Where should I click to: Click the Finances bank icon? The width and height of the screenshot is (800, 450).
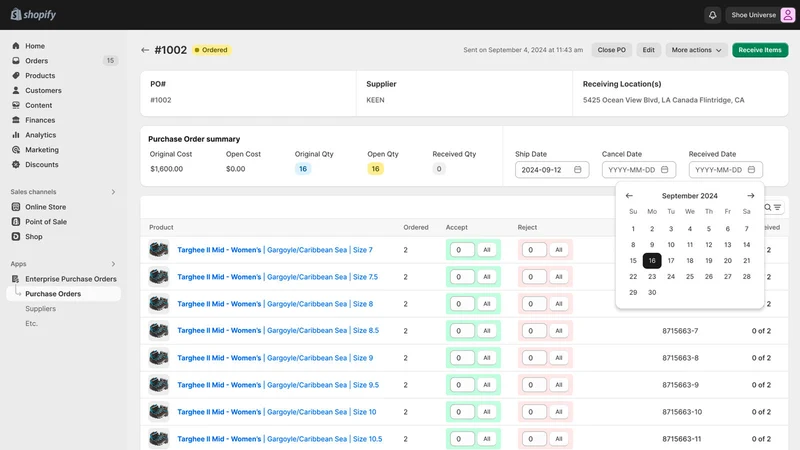[x=16, y=120]
